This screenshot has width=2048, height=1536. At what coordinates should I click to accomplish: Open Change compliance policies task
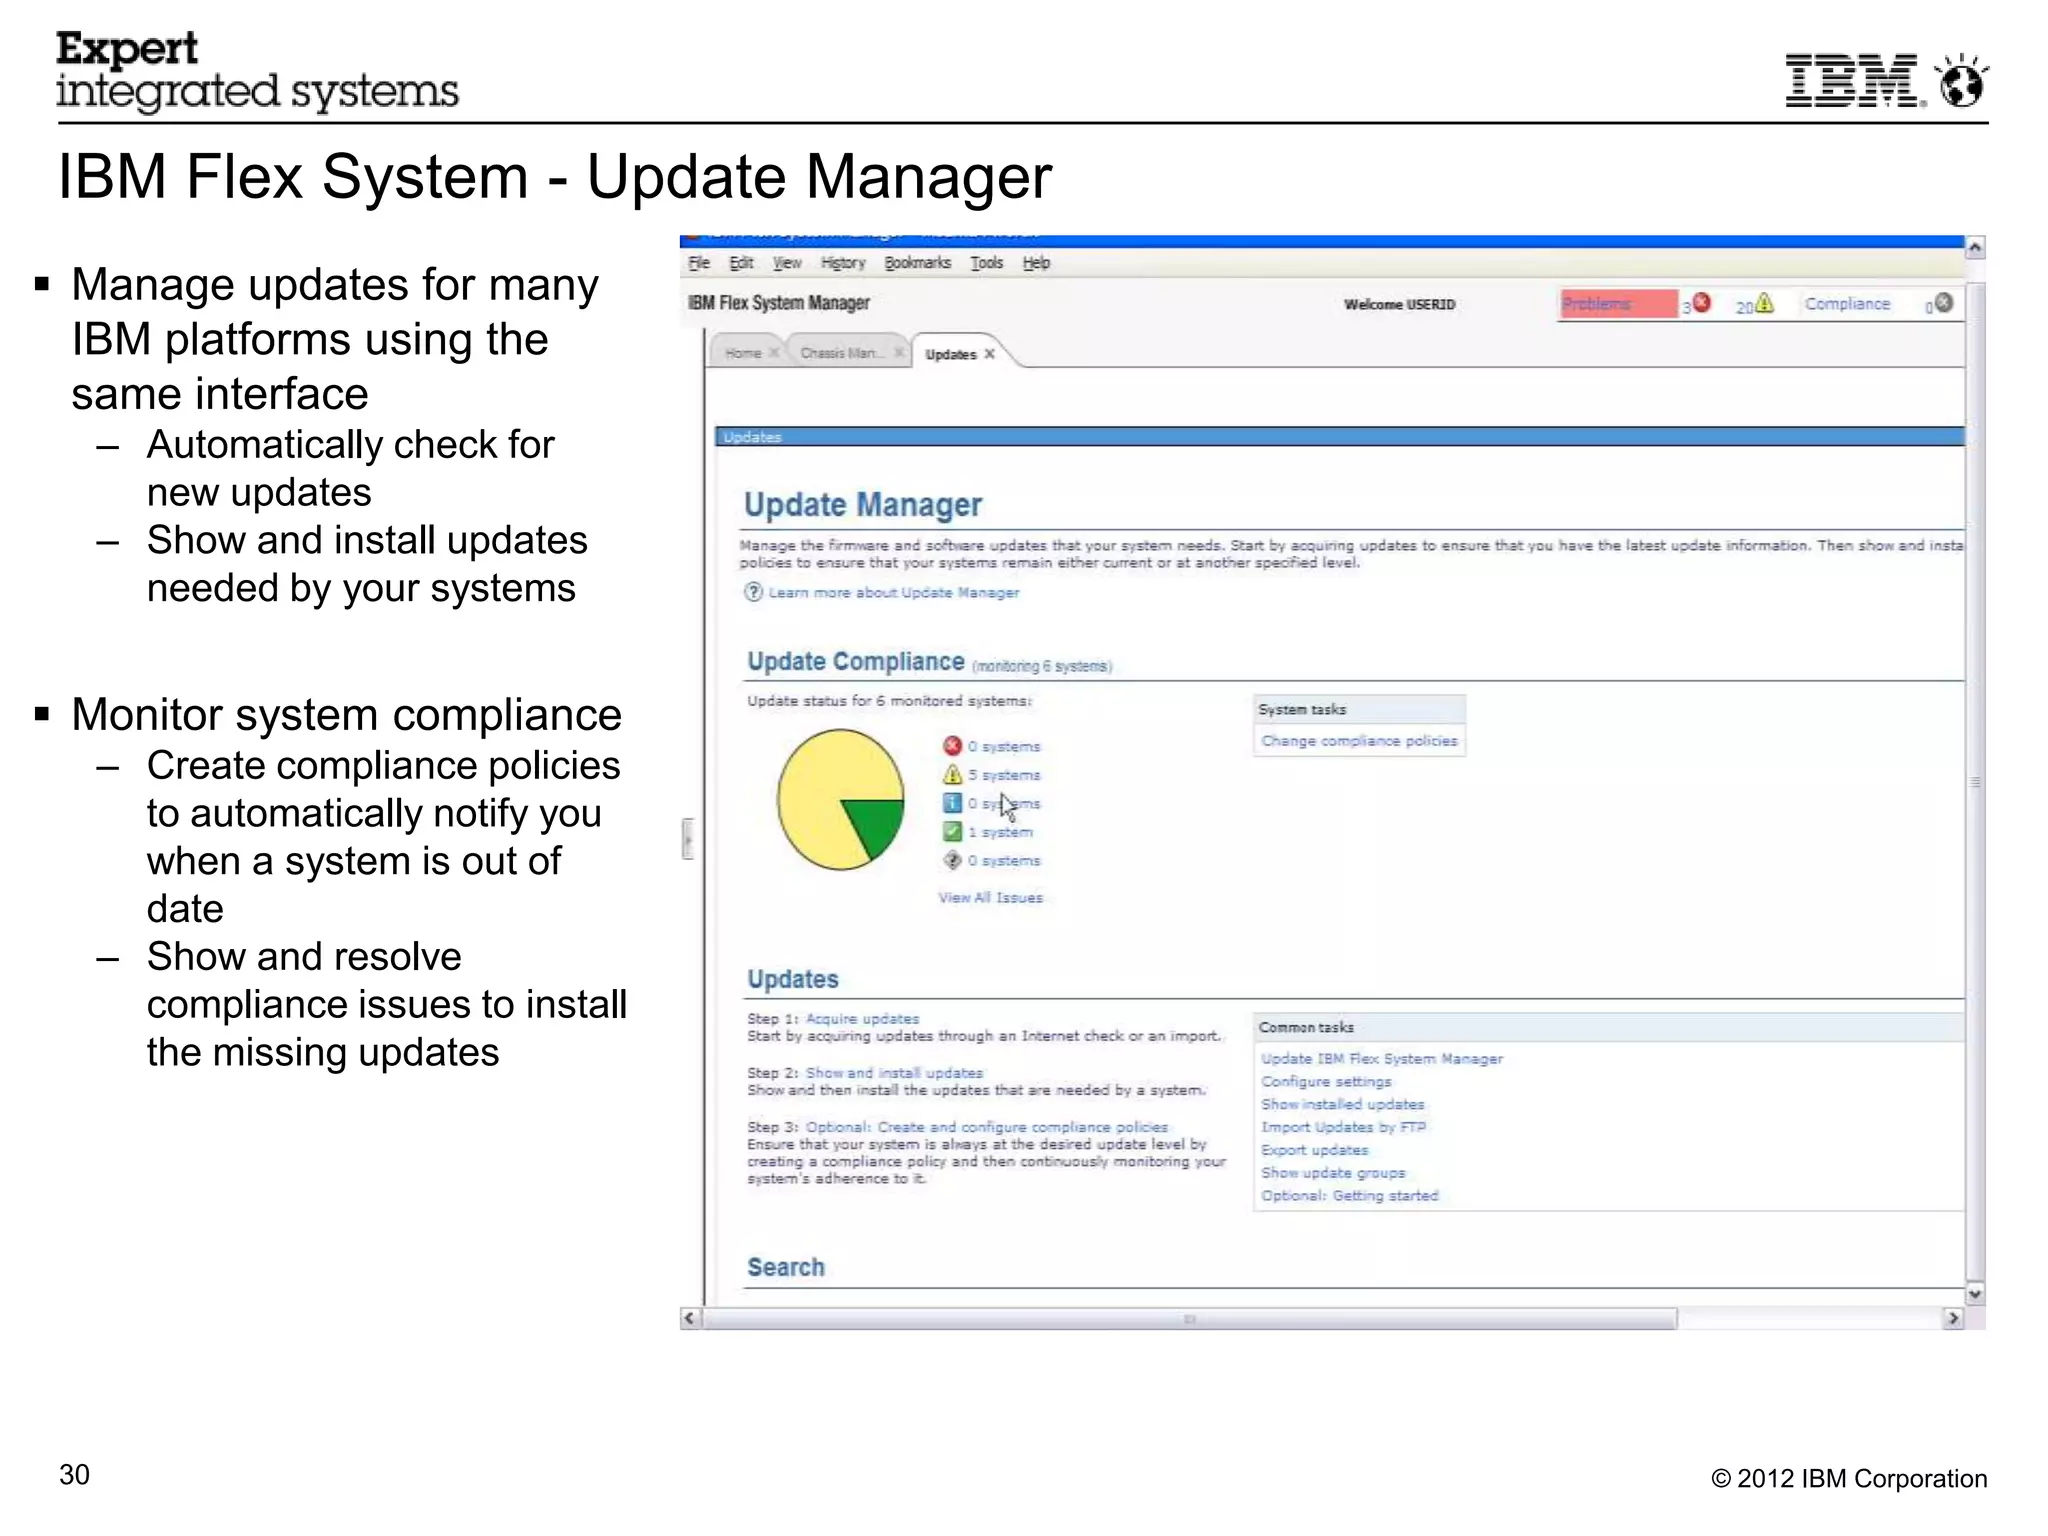1359,741
